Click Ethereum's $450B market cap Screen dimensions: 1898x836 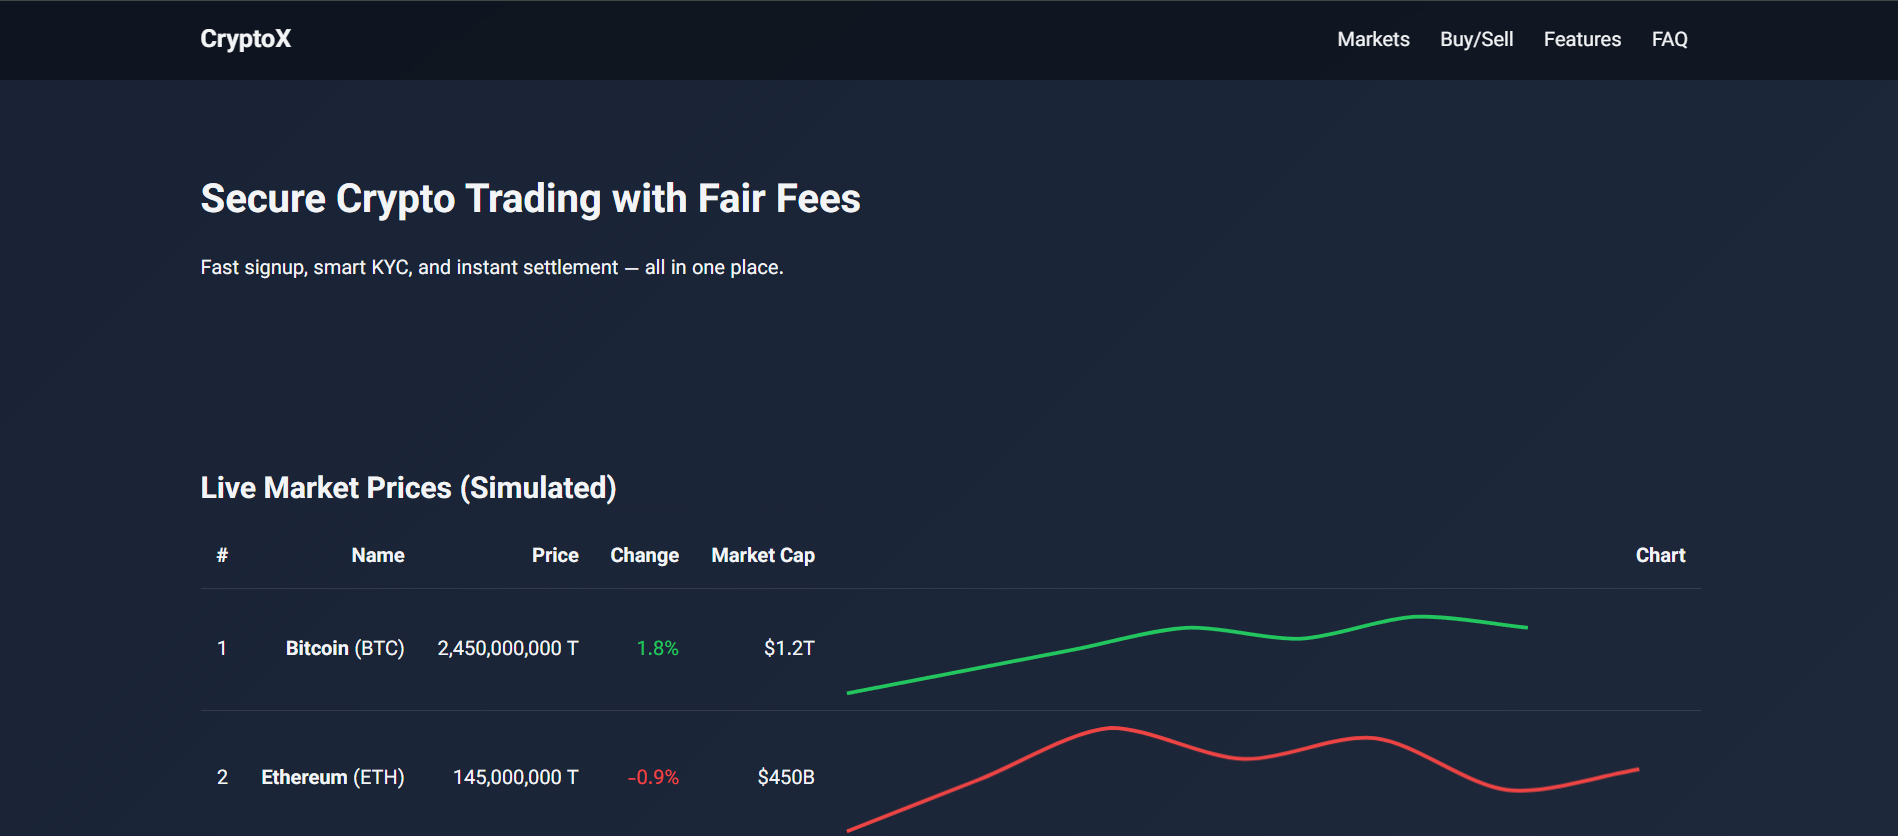pyautogui.click(x=786, y=777)
